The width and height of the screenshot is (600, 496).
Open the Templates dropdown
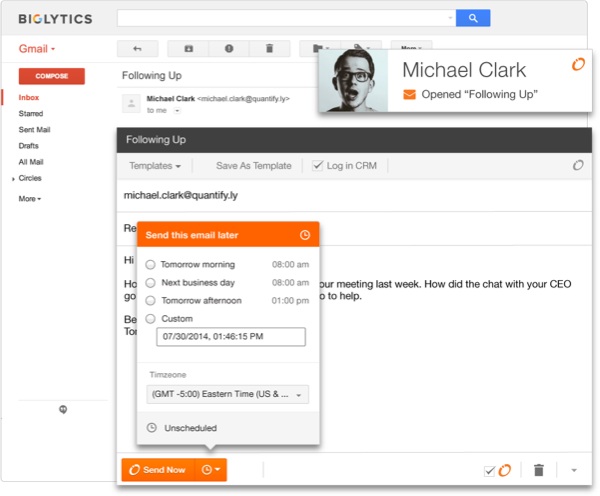tap(155, 165)
